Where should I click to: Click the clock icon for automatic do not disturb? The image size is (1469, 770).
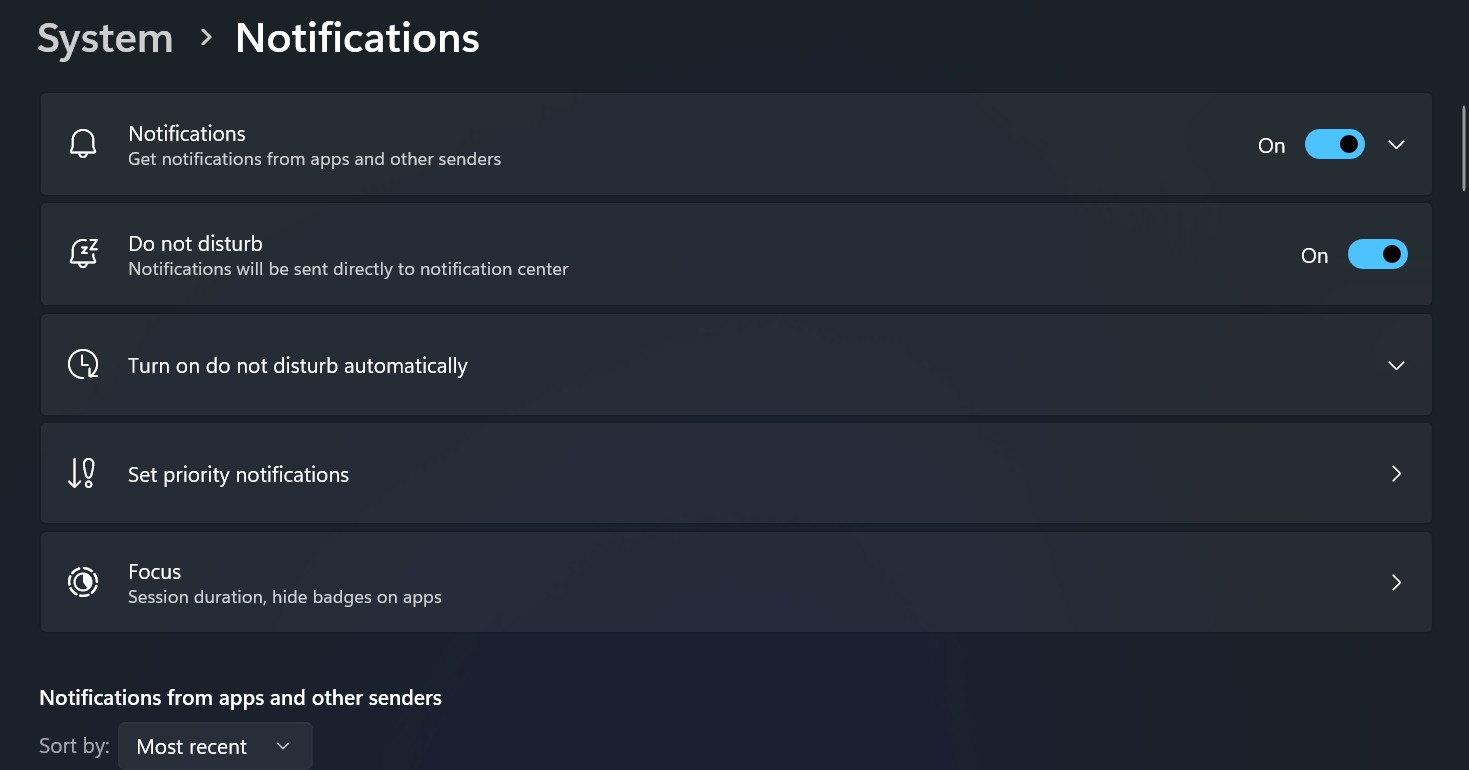point(83,364)
